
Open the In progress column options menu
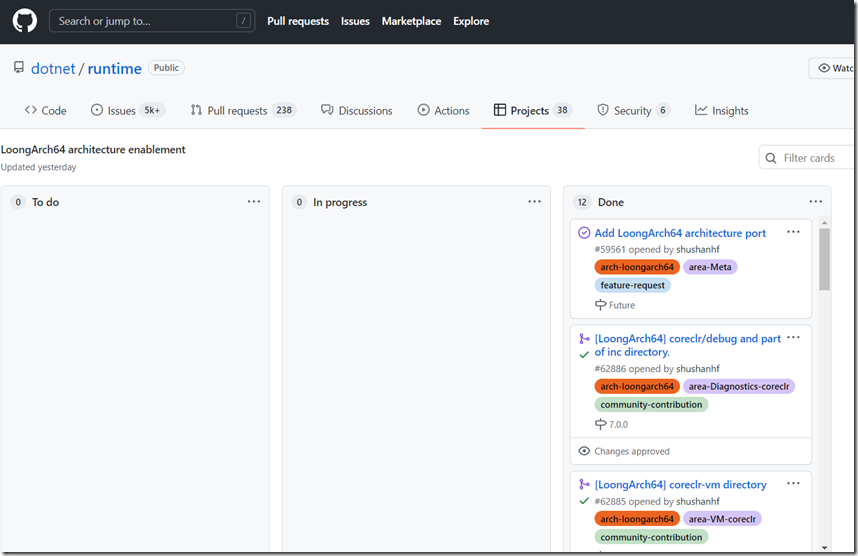coord(535,202)
